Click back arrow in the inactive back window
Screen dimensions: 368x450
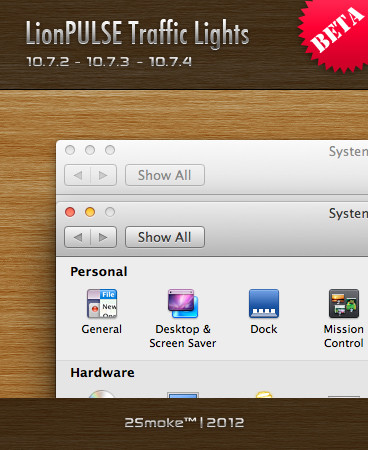click(x=77, y=175)
